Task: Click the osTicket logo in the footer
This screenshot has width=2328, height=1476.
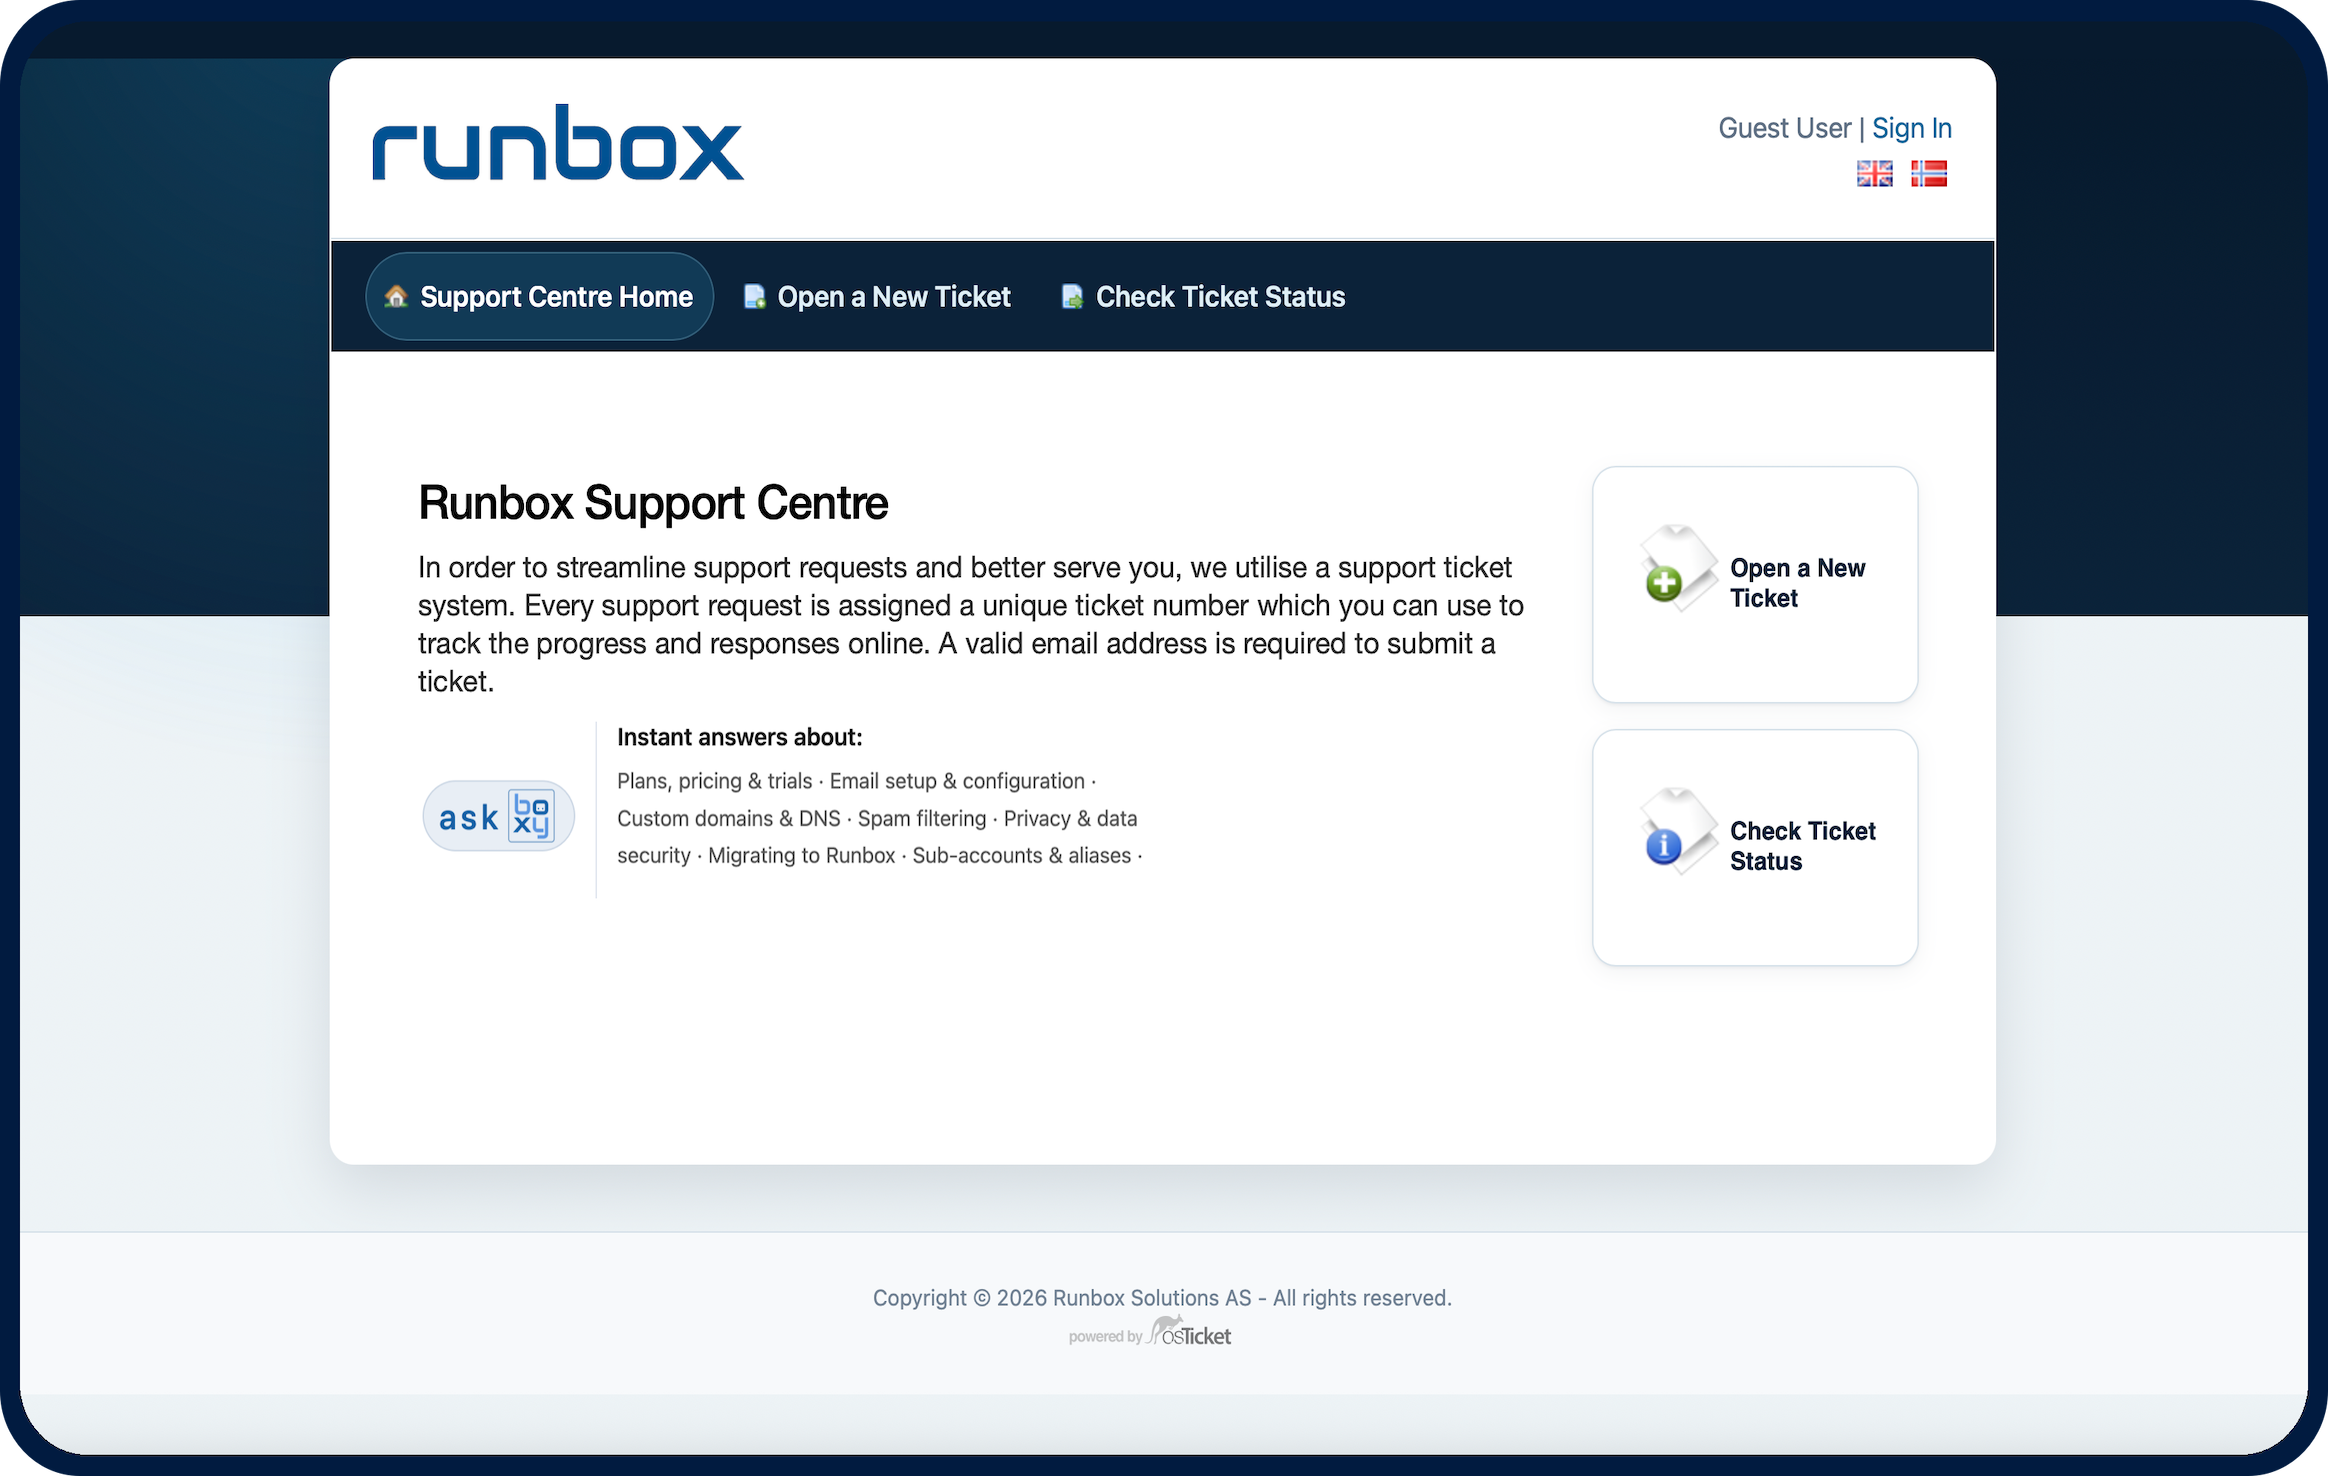Action: 1189,1333
